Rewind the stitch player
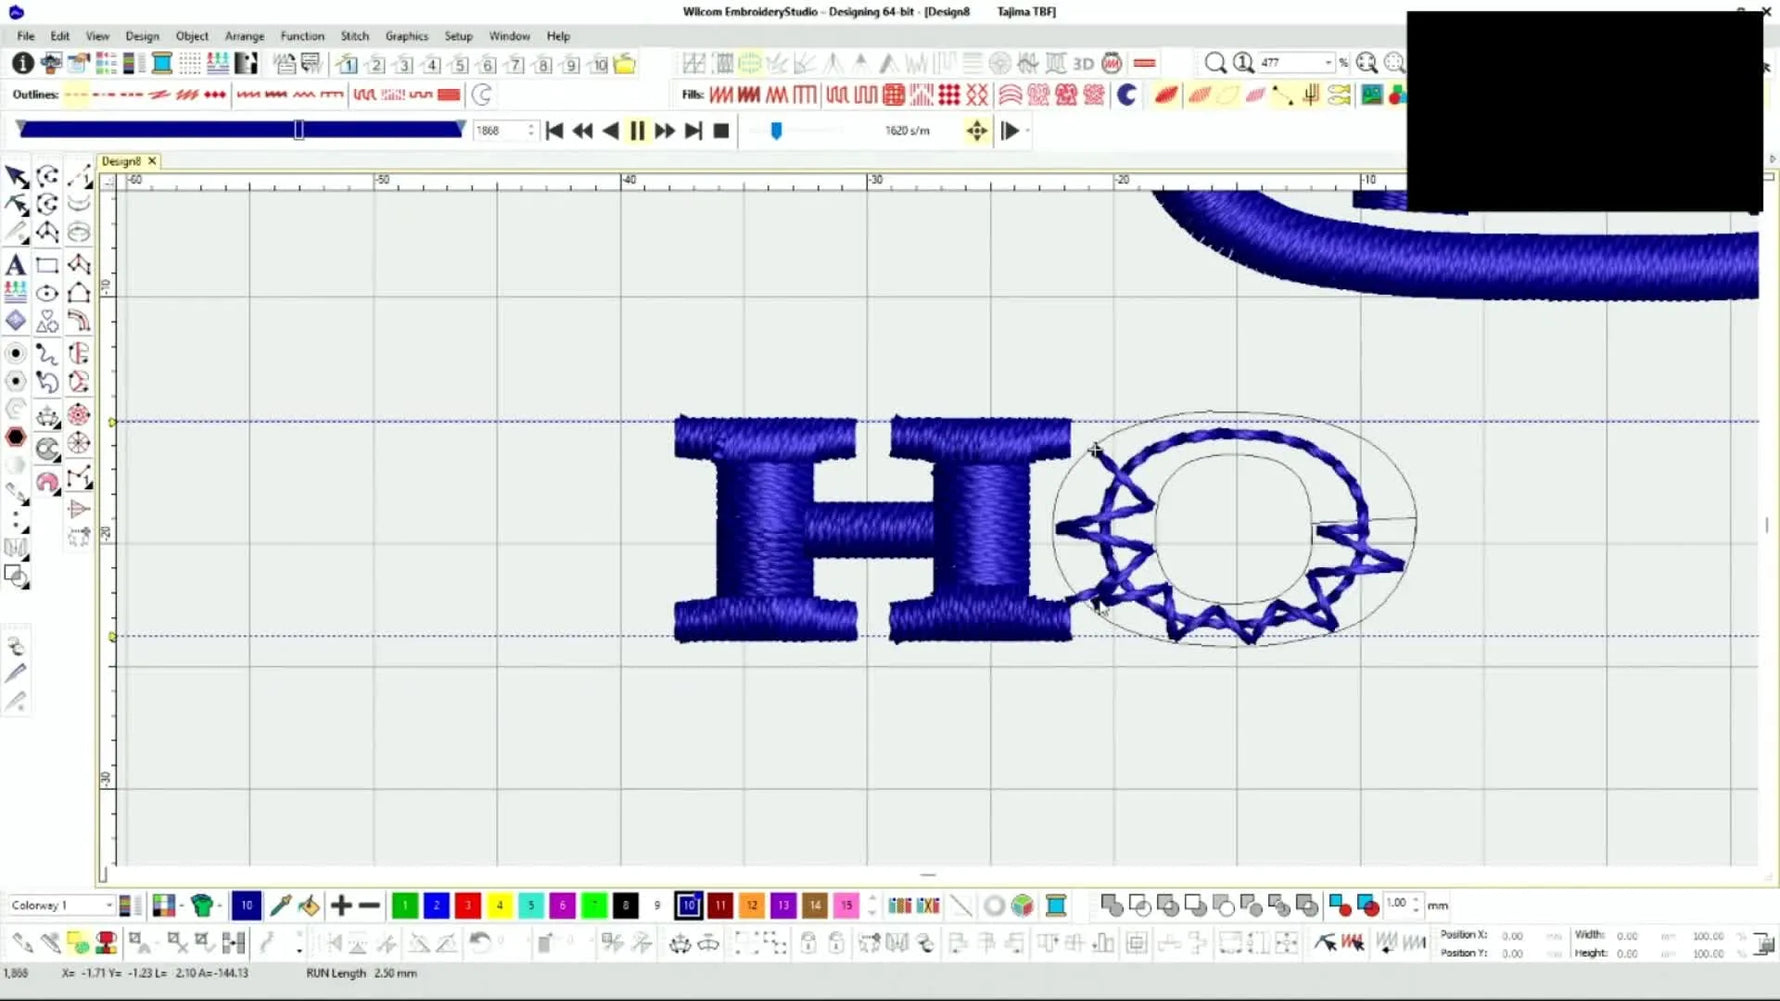This screenshot has height=1001, width=1780. pyautogui.click(x=582, y=131)
